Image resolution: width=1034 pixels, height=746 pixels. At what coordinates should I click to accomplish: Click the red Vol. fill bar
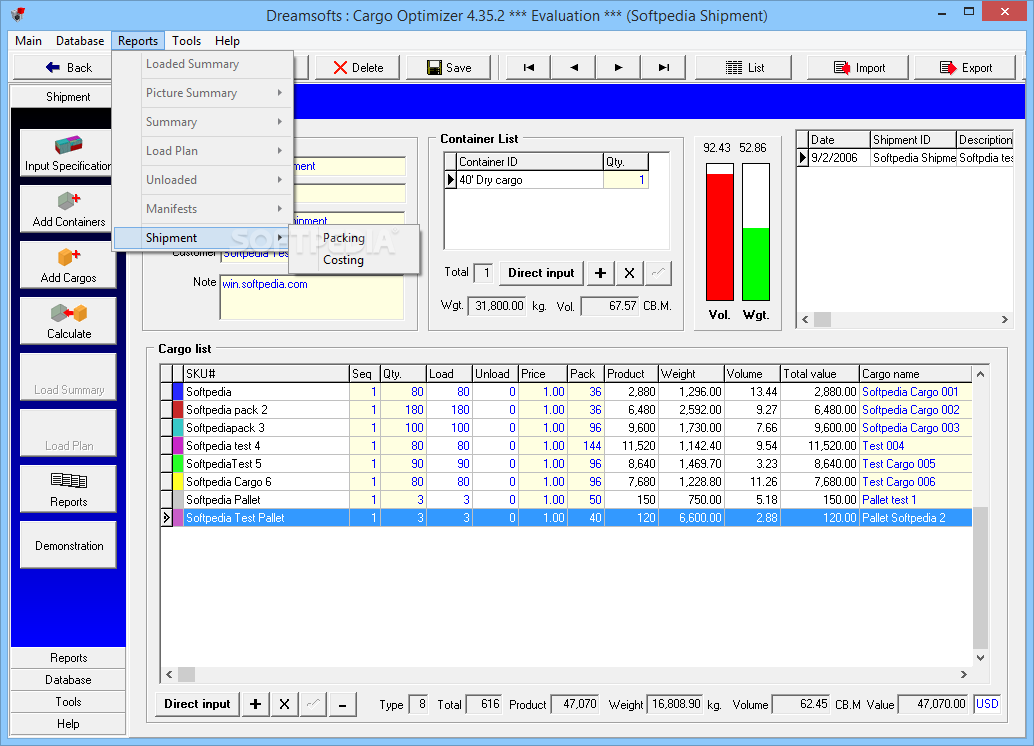(719, 237)
